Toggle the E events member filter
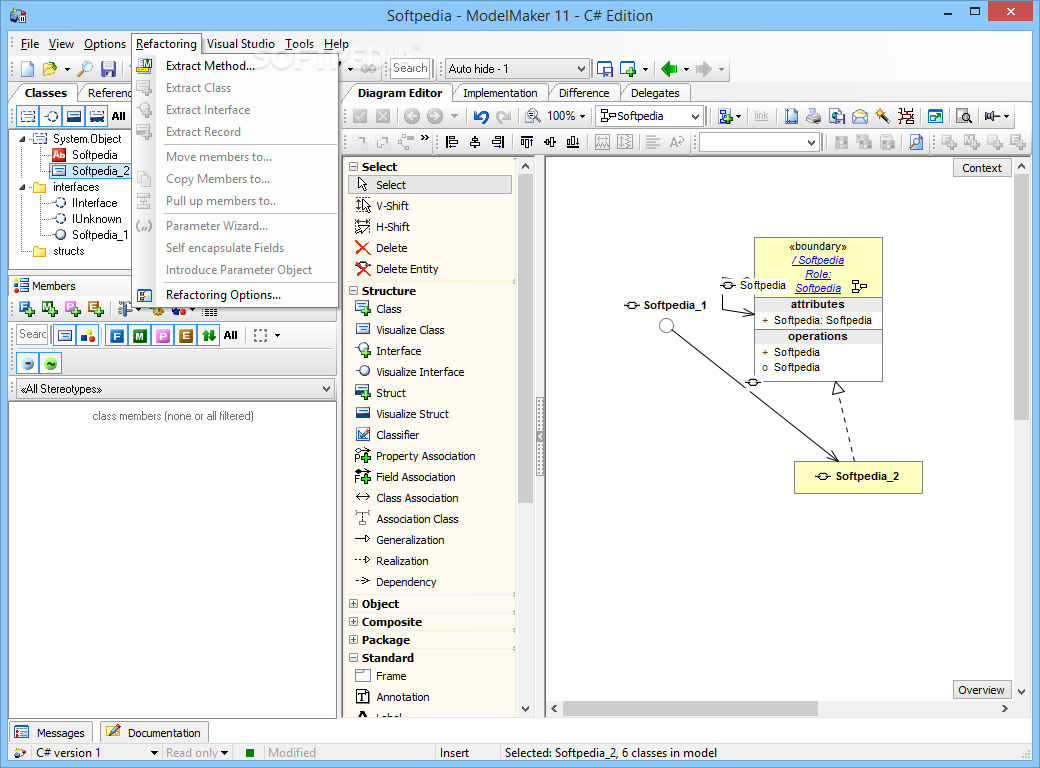The image size is (1040, 768). (186, 336)
